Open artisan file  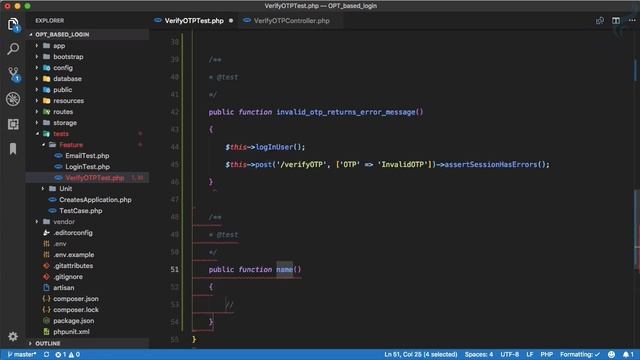coord(64,288)
